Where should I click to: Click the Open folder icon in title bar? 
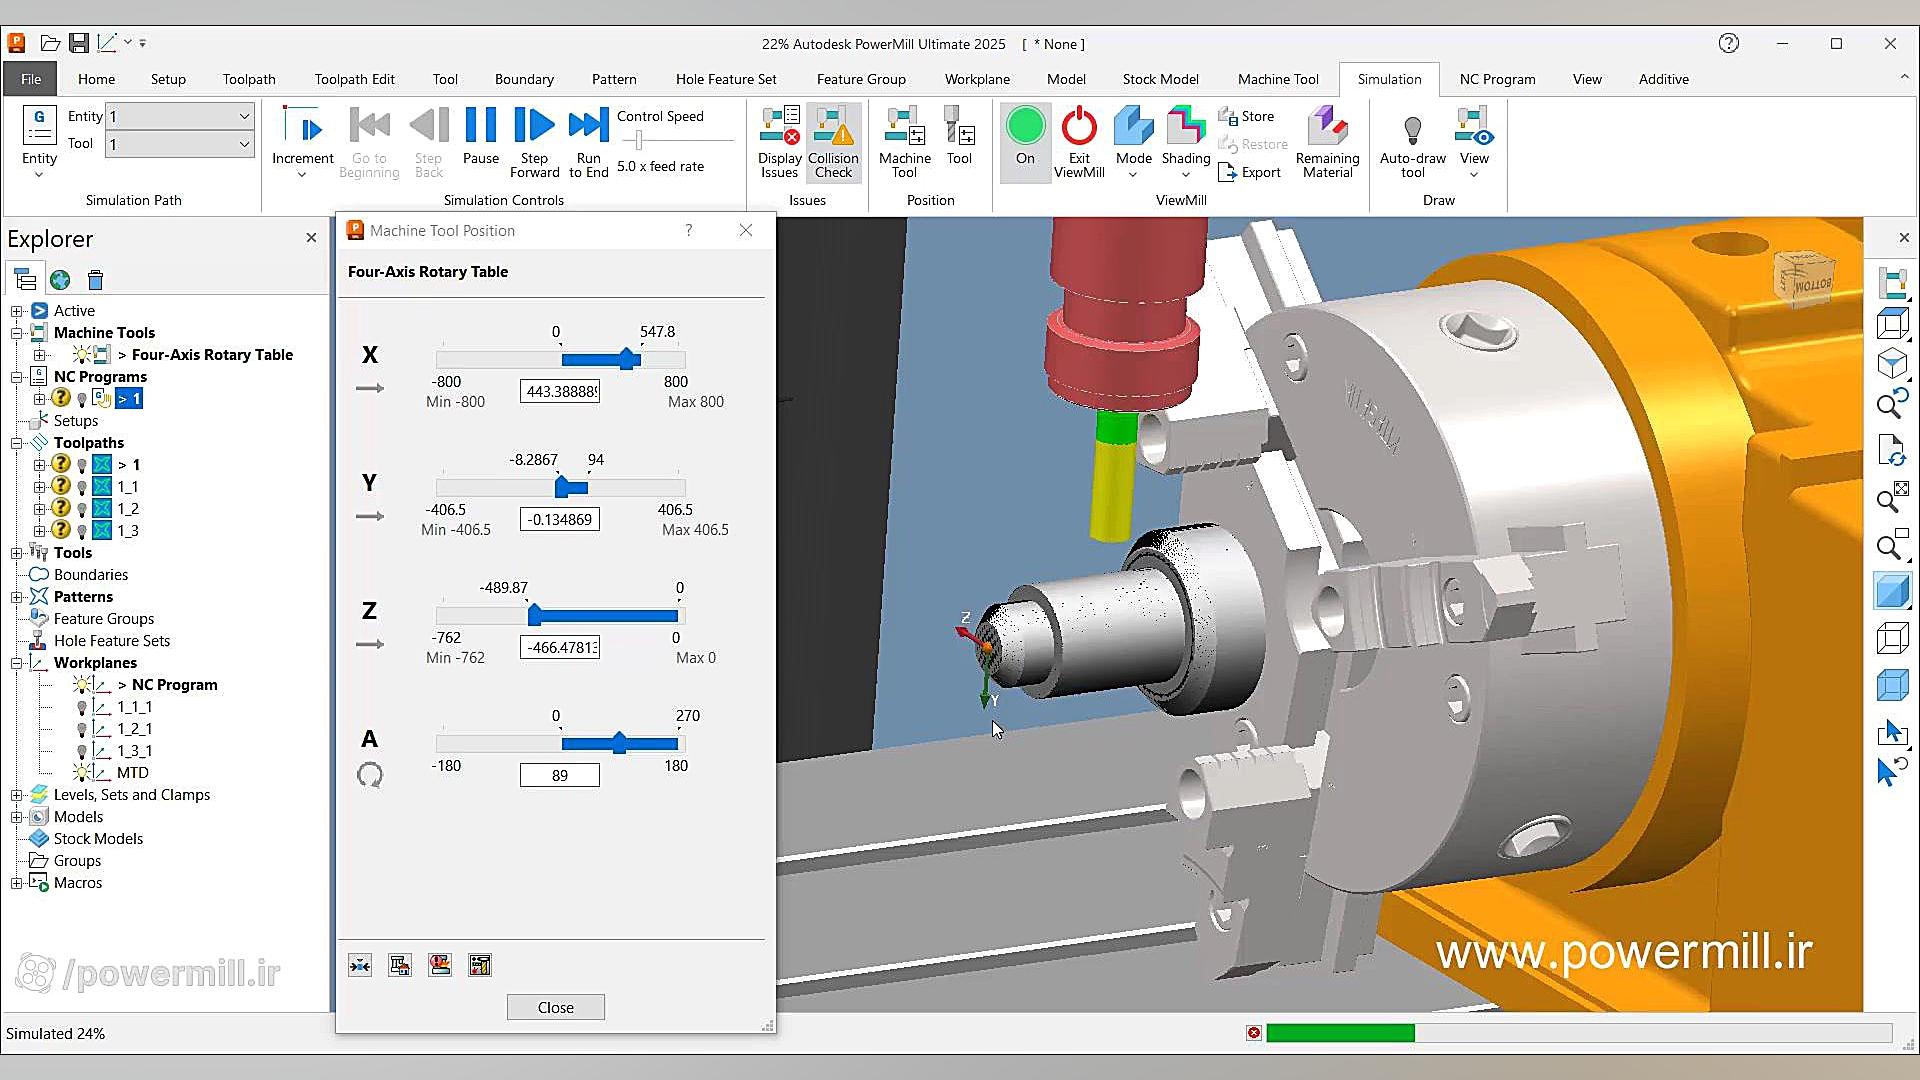[x=50, y=43]
